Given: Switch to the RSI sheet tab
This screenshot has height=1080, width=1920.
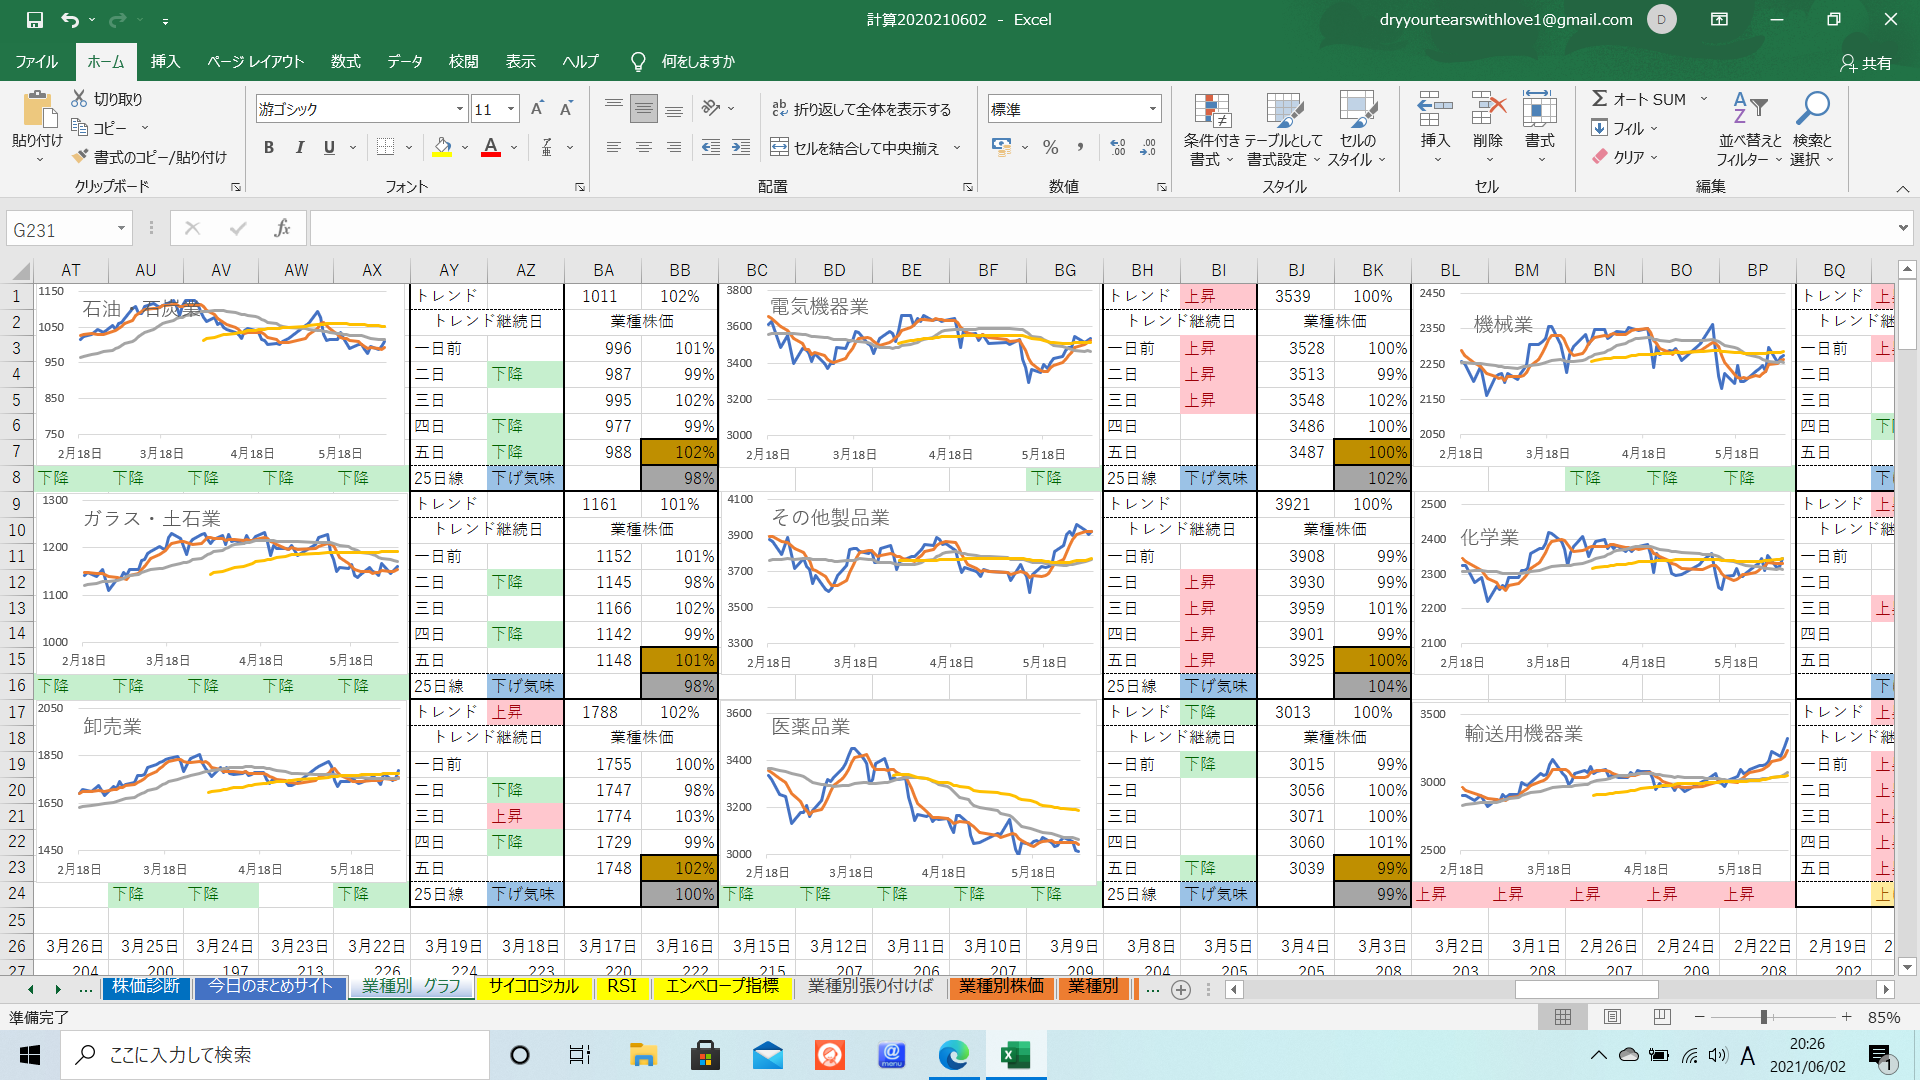Looking at the screenshot, I should pos(621,987).
